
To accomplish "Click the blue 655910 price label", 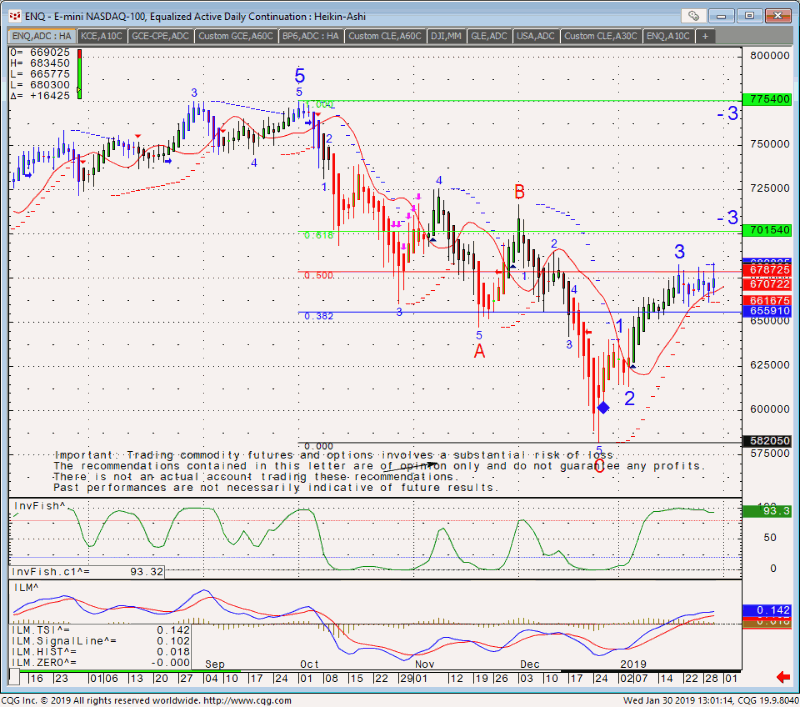I will tap(769, 312).
